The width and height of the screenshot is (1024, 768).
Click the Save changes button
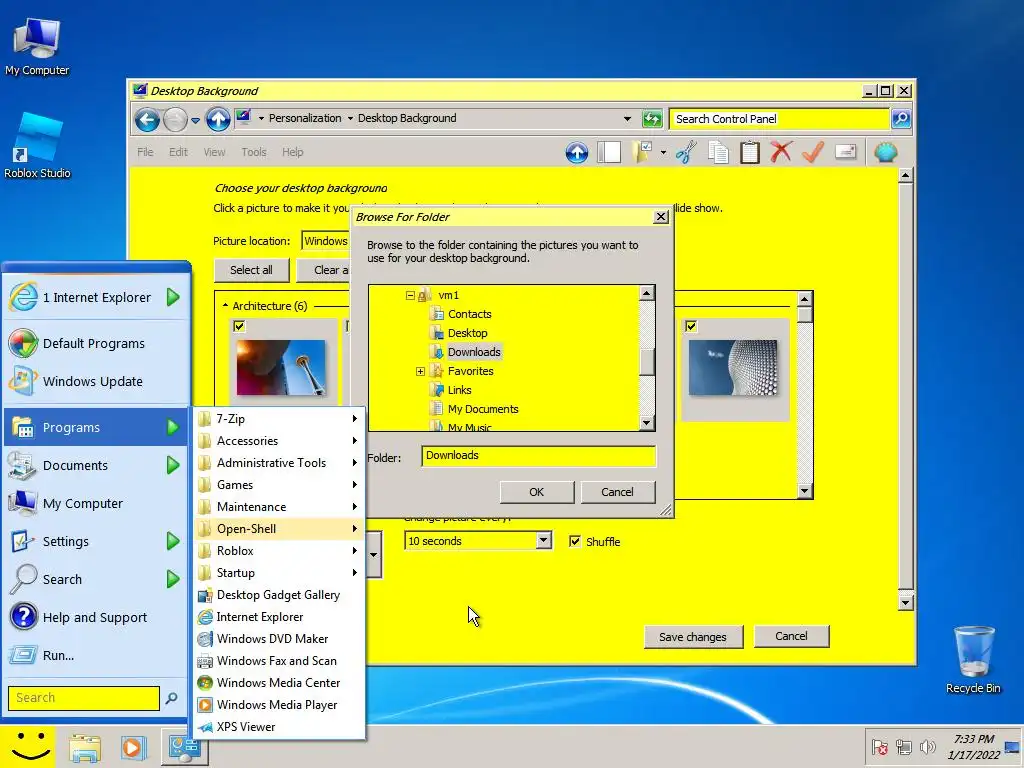tap(693, 637)
